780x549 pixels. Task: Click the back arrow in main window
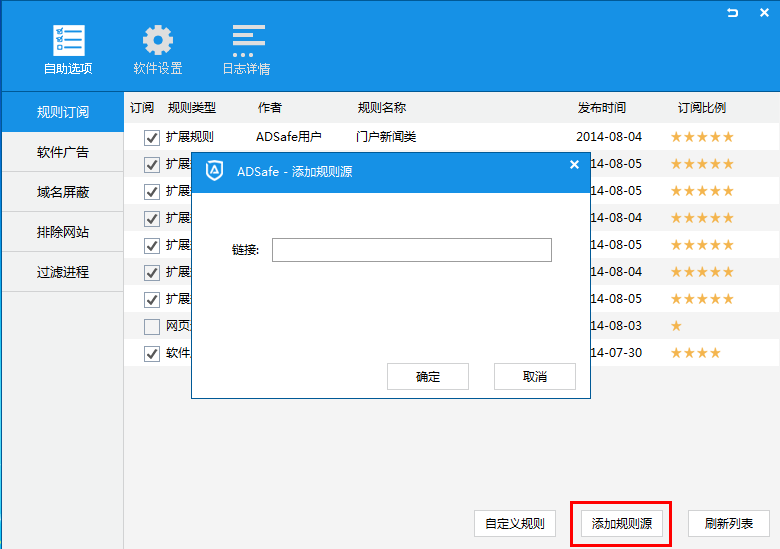[x=732, y=13]
